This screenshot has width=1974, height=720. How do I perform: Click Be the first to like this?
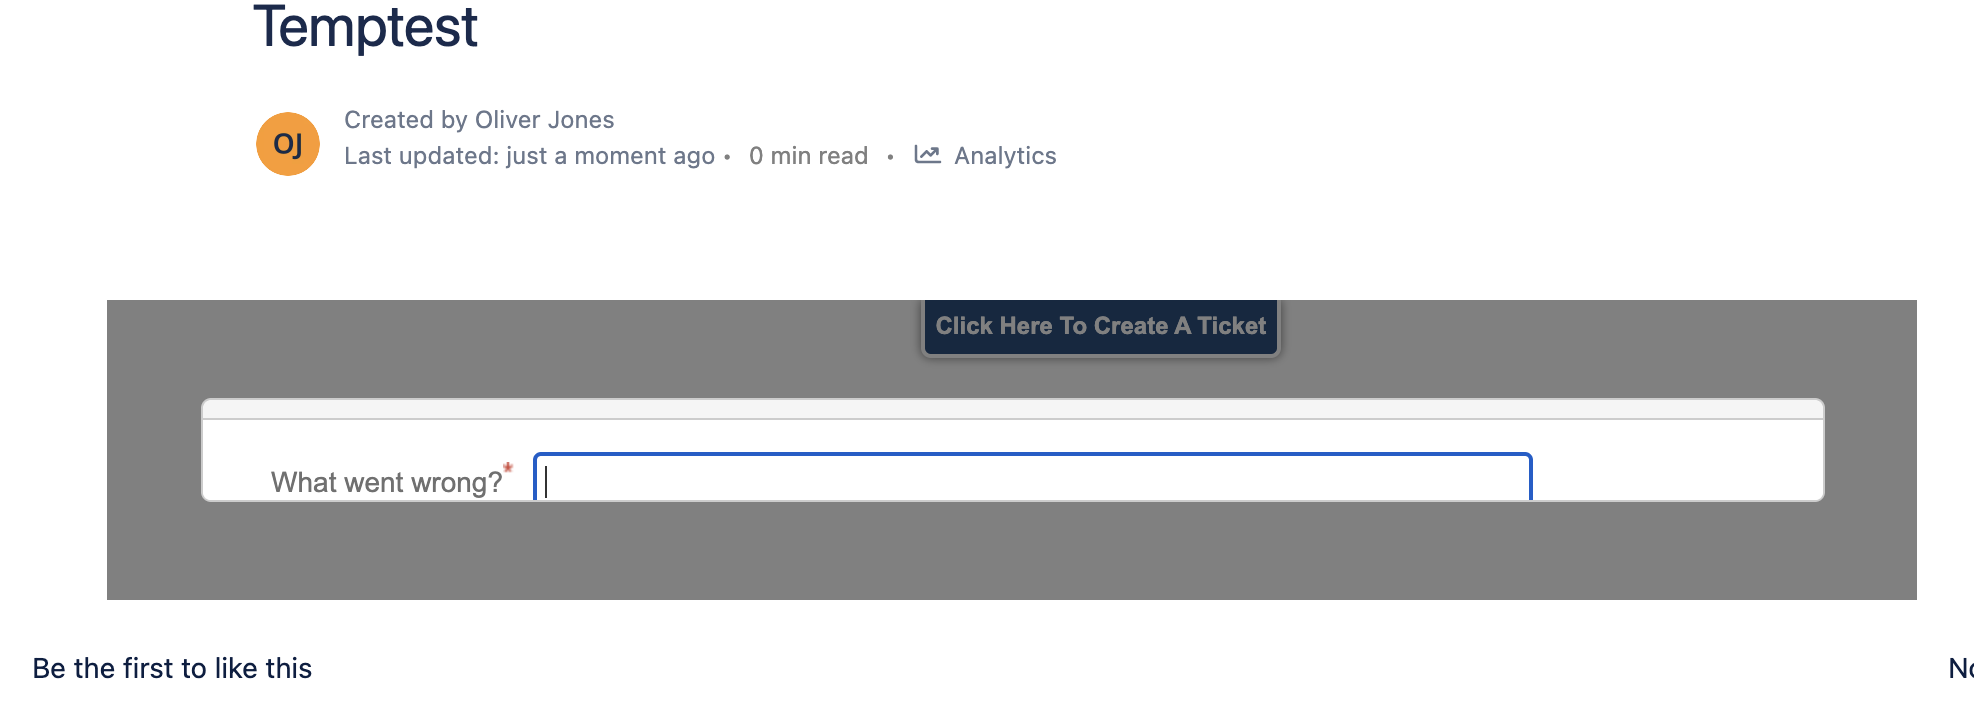pyautogui.click(x=171, y=667)
